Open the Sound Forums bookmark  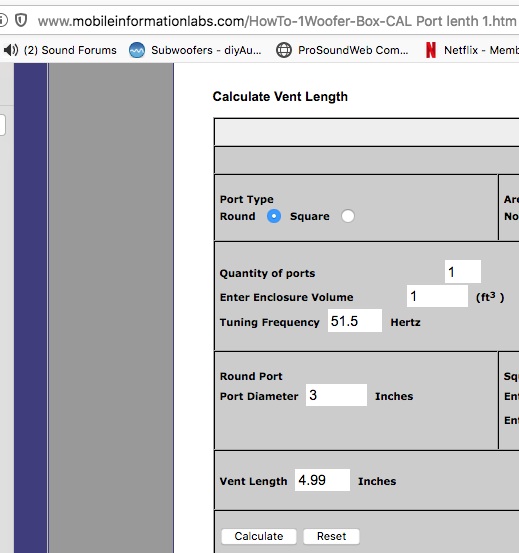point(60,50)
